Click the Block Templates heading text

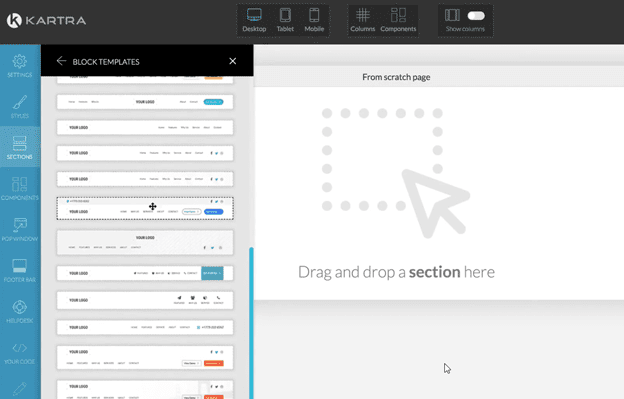click(106, 62)
